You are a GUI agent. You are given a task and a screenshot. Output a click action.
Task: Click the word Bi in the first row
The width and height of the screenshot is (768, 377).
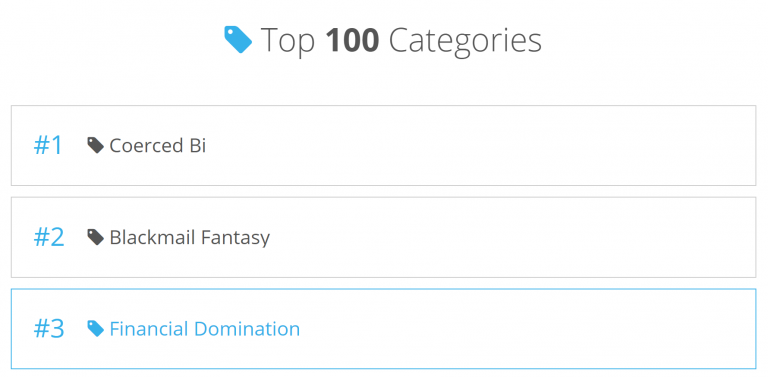pyautogui.click(x=195, y=145)
